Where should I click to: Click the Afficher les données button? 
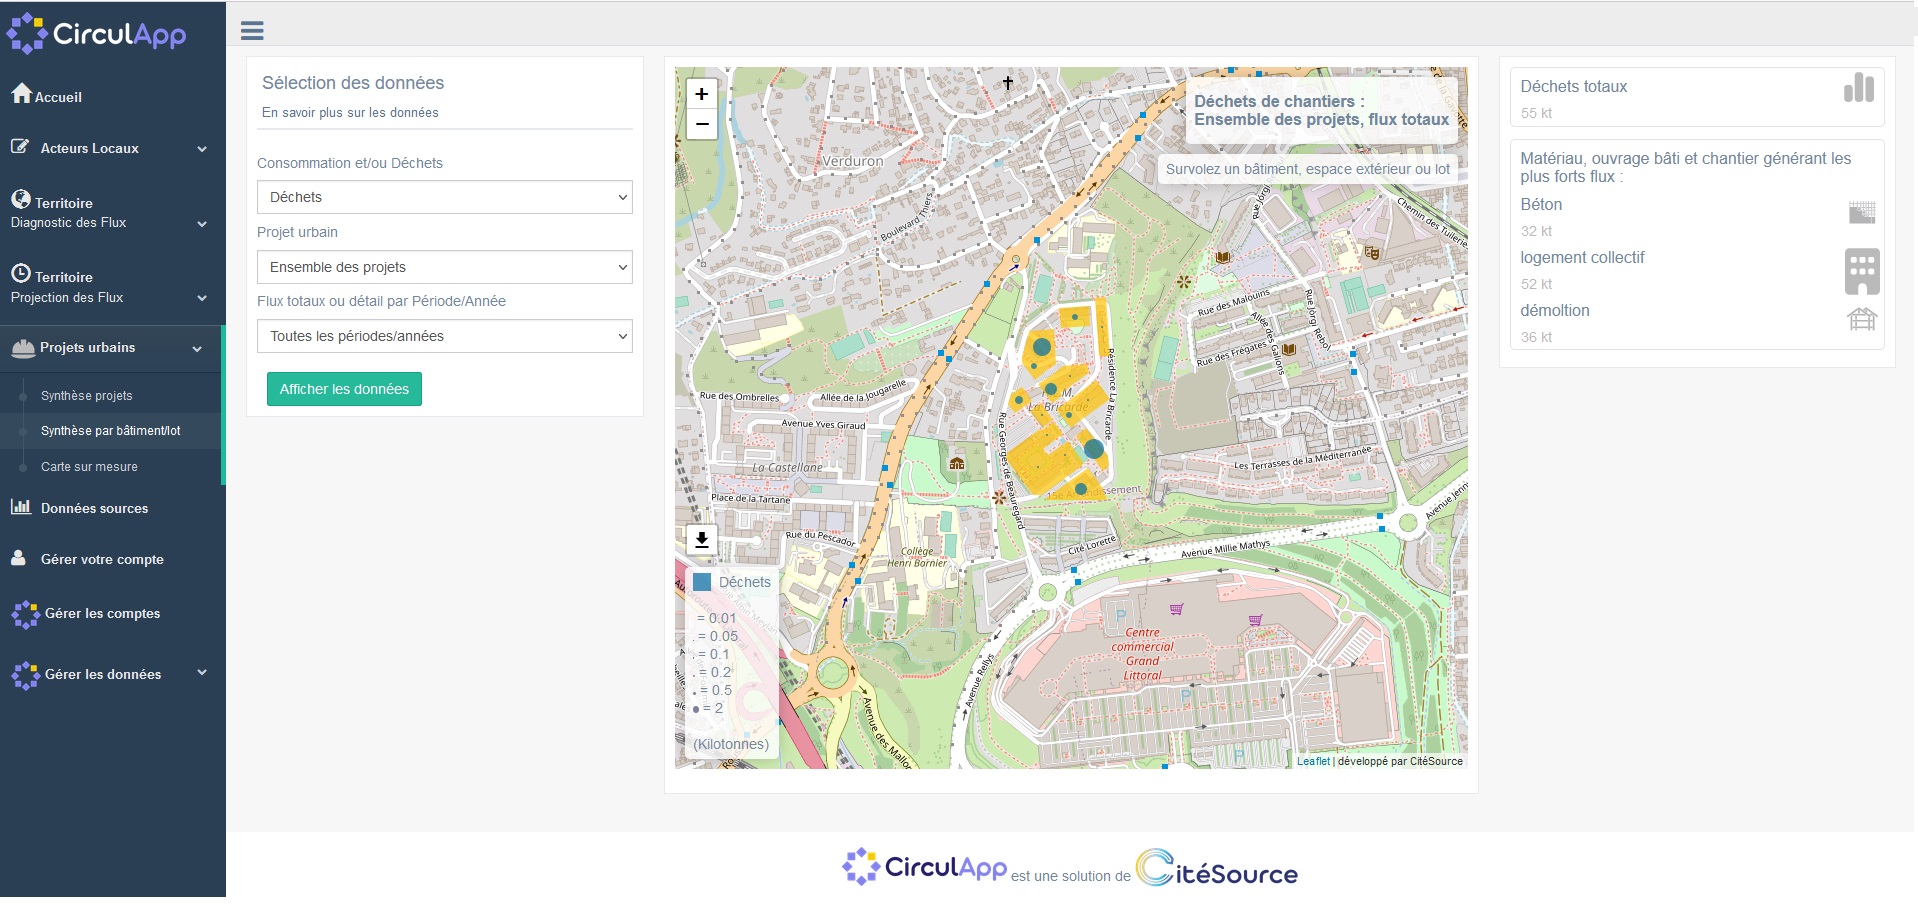point(344,389)
